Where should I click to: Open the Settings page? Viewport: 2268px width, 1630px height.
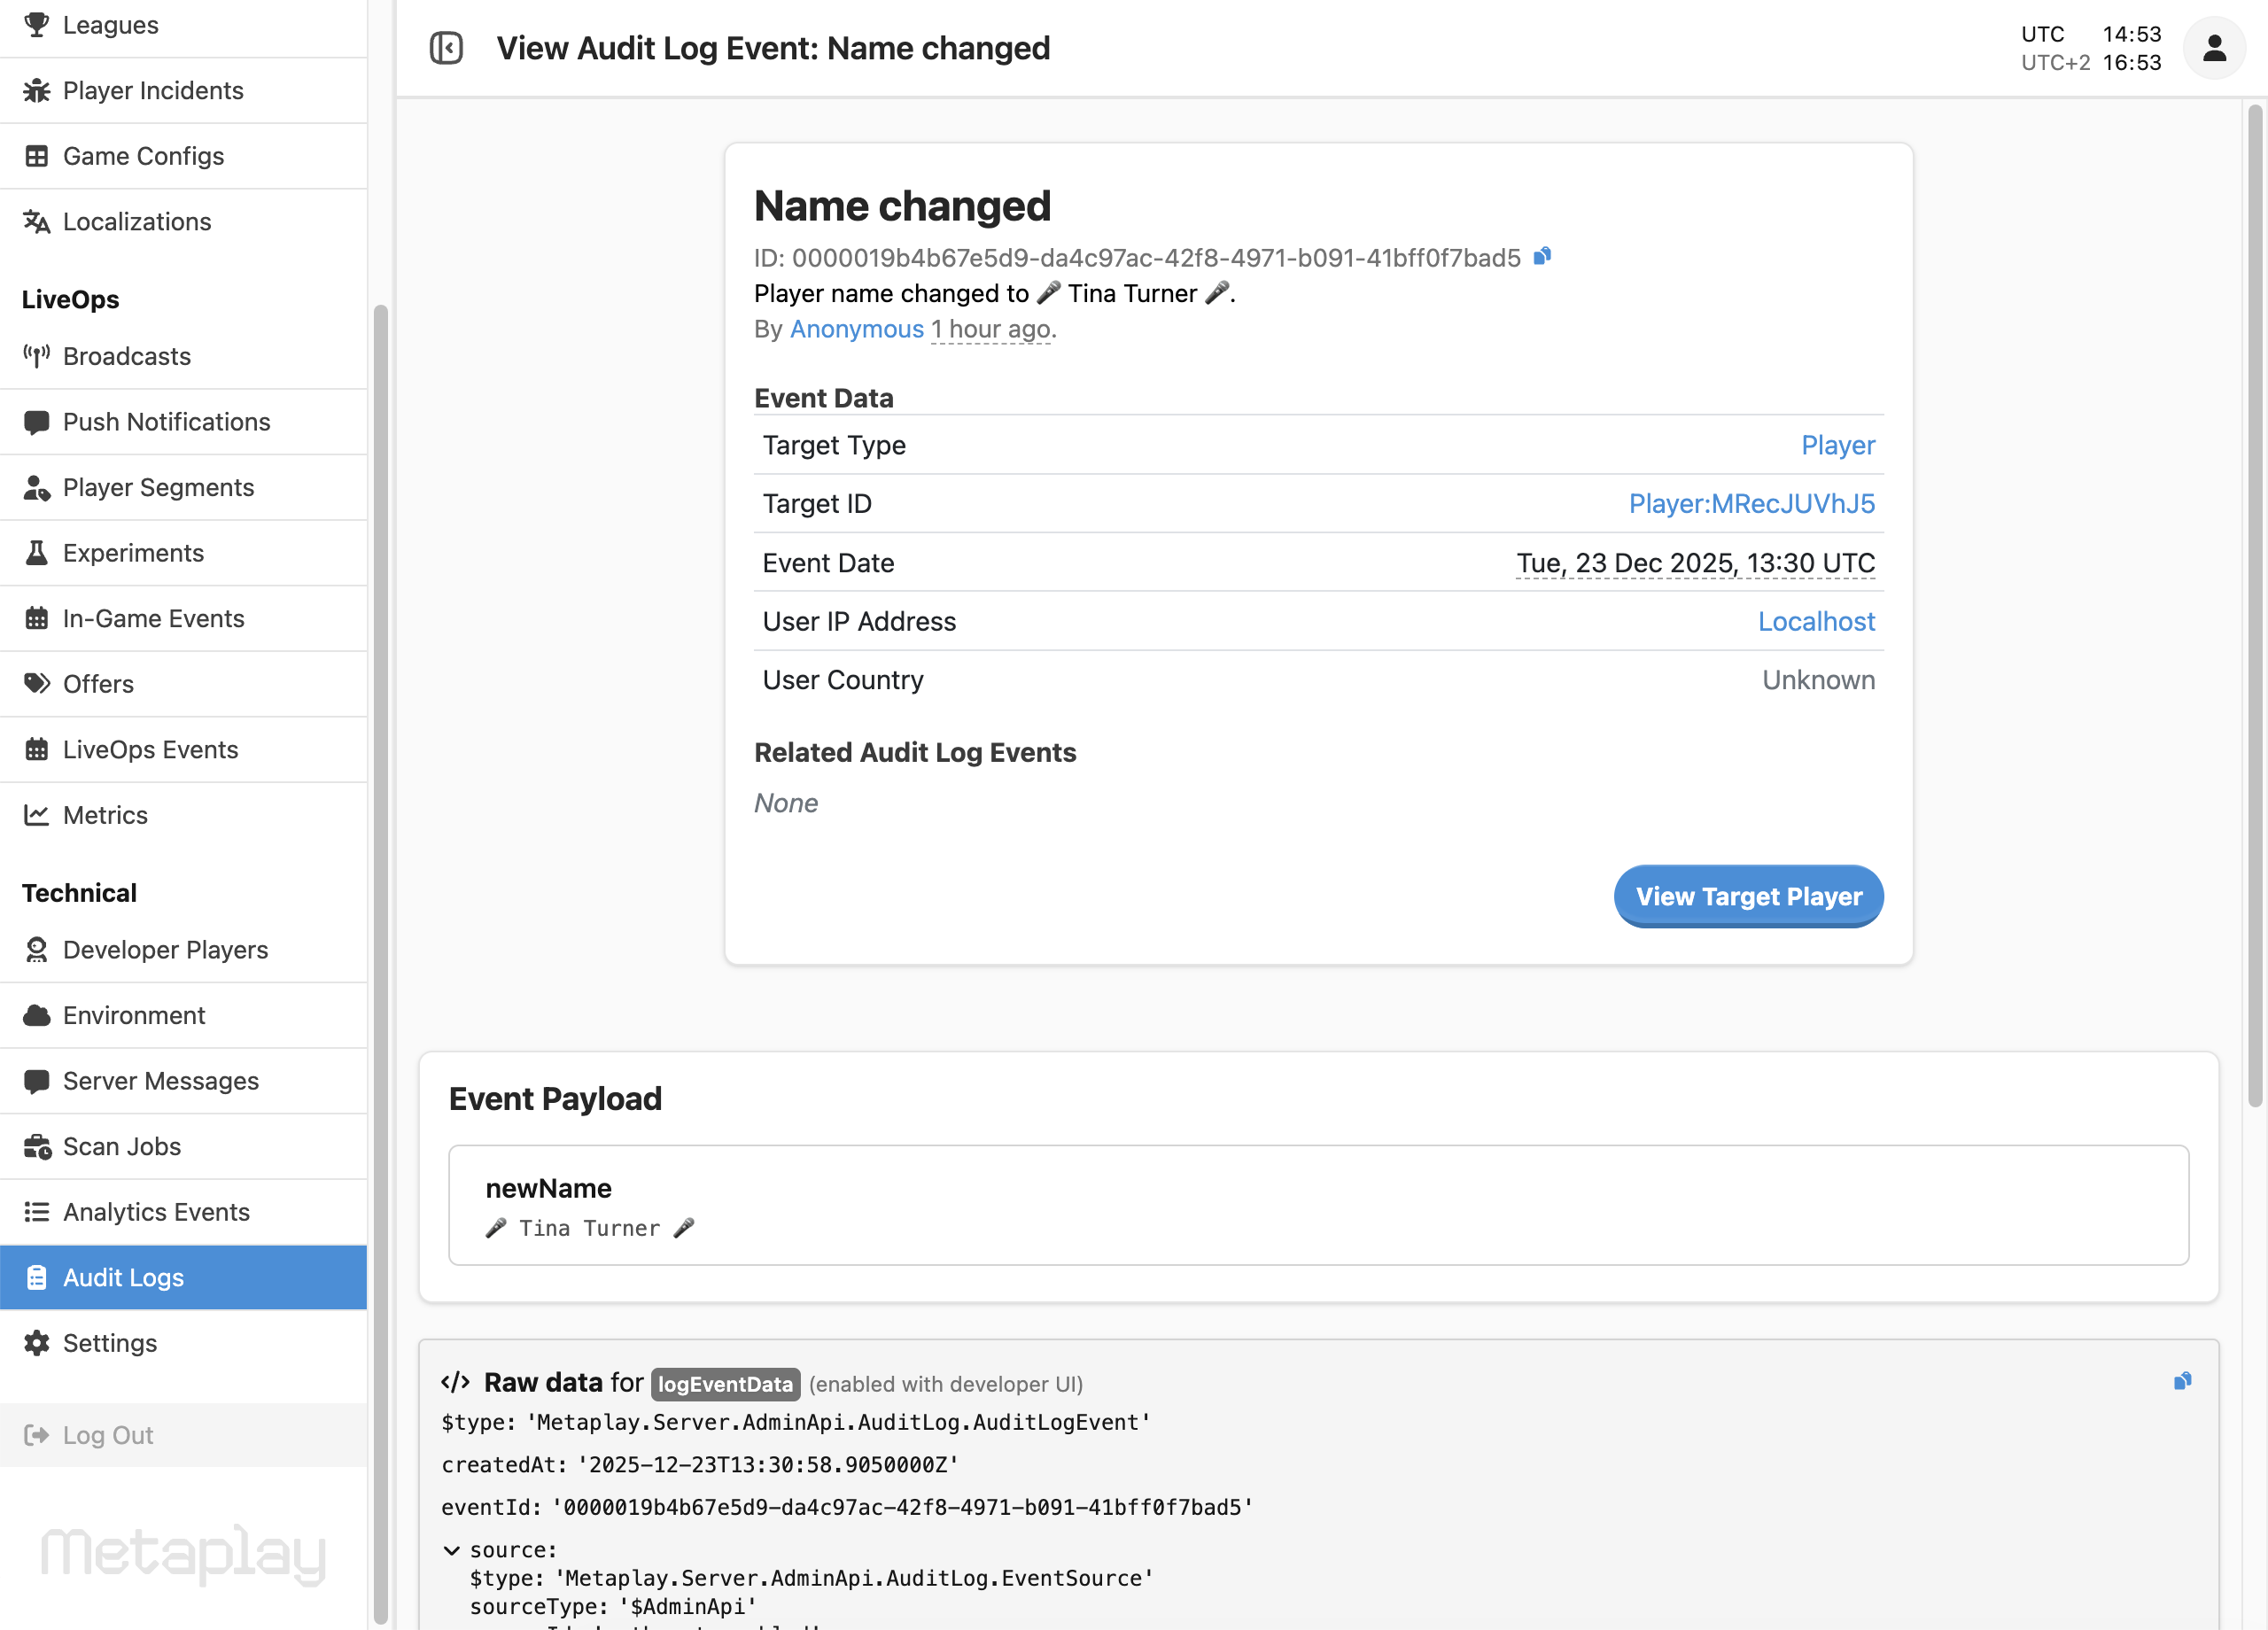click(x=110, y=1343)
